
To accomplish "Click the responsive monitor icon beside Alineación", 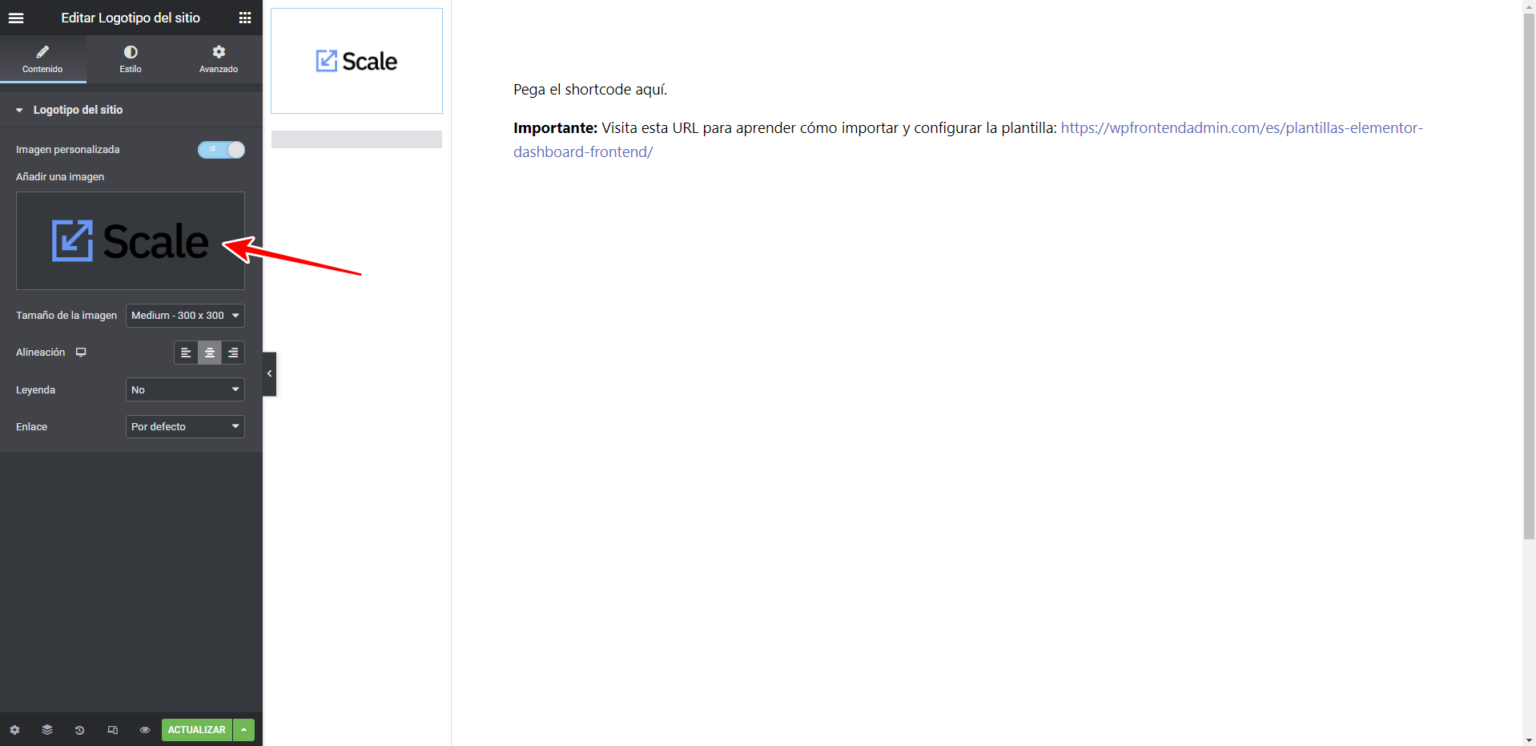I will click(x=81, y=352).
